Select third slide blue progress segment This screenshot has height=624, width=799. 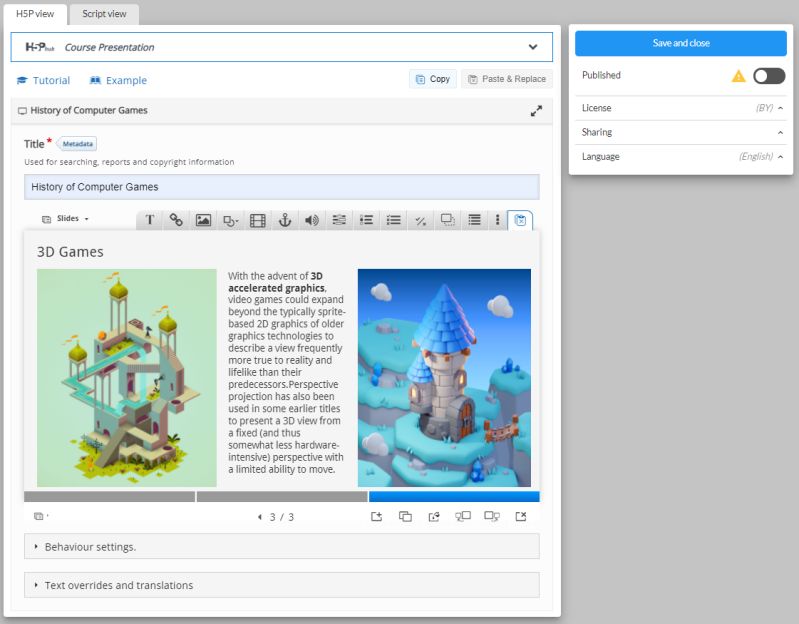click(x=454, y=497)
